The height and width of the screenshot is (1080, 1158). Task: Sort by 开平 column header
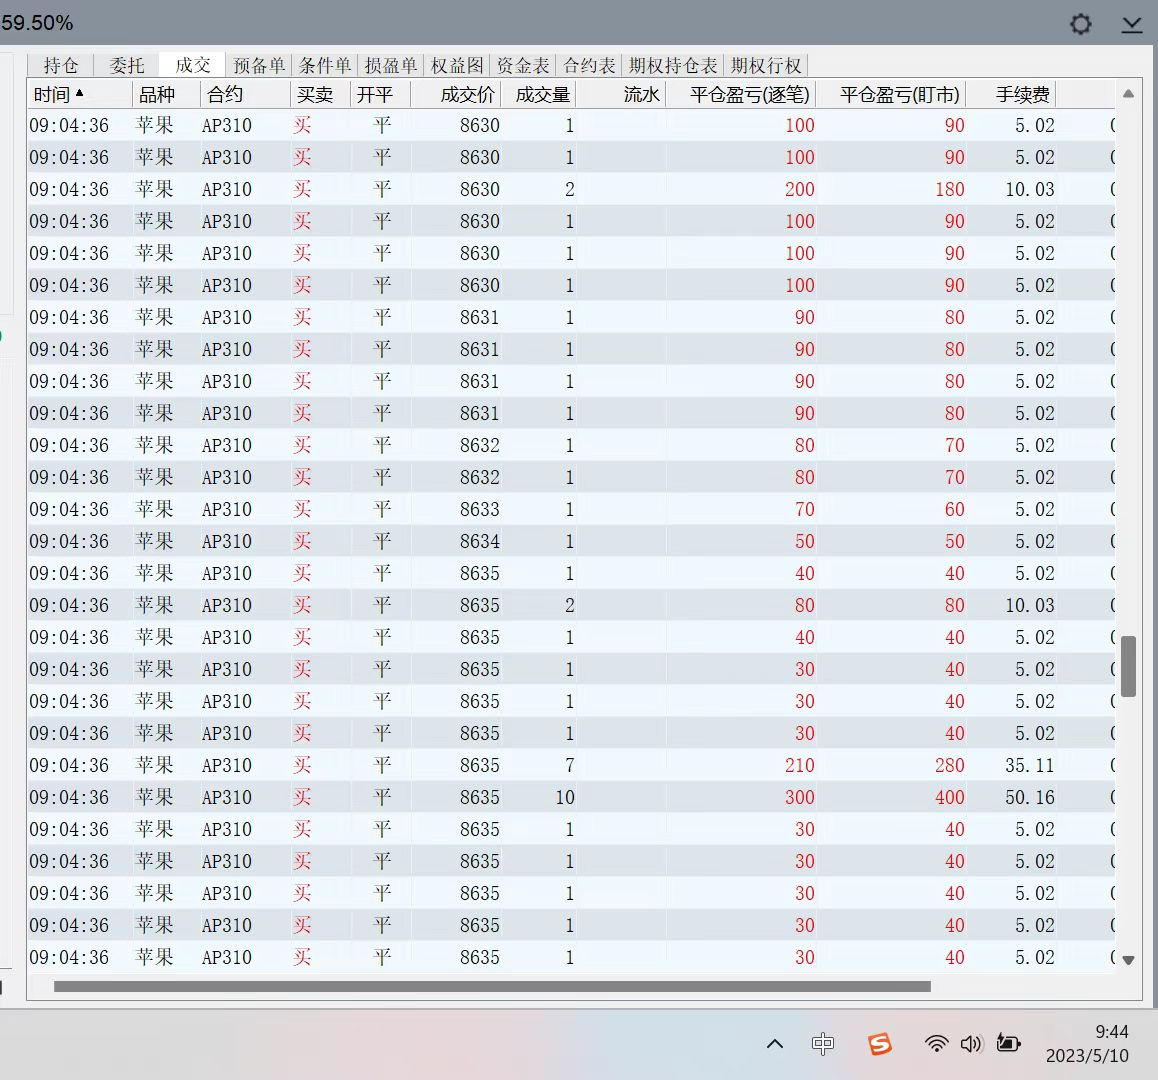380,95
